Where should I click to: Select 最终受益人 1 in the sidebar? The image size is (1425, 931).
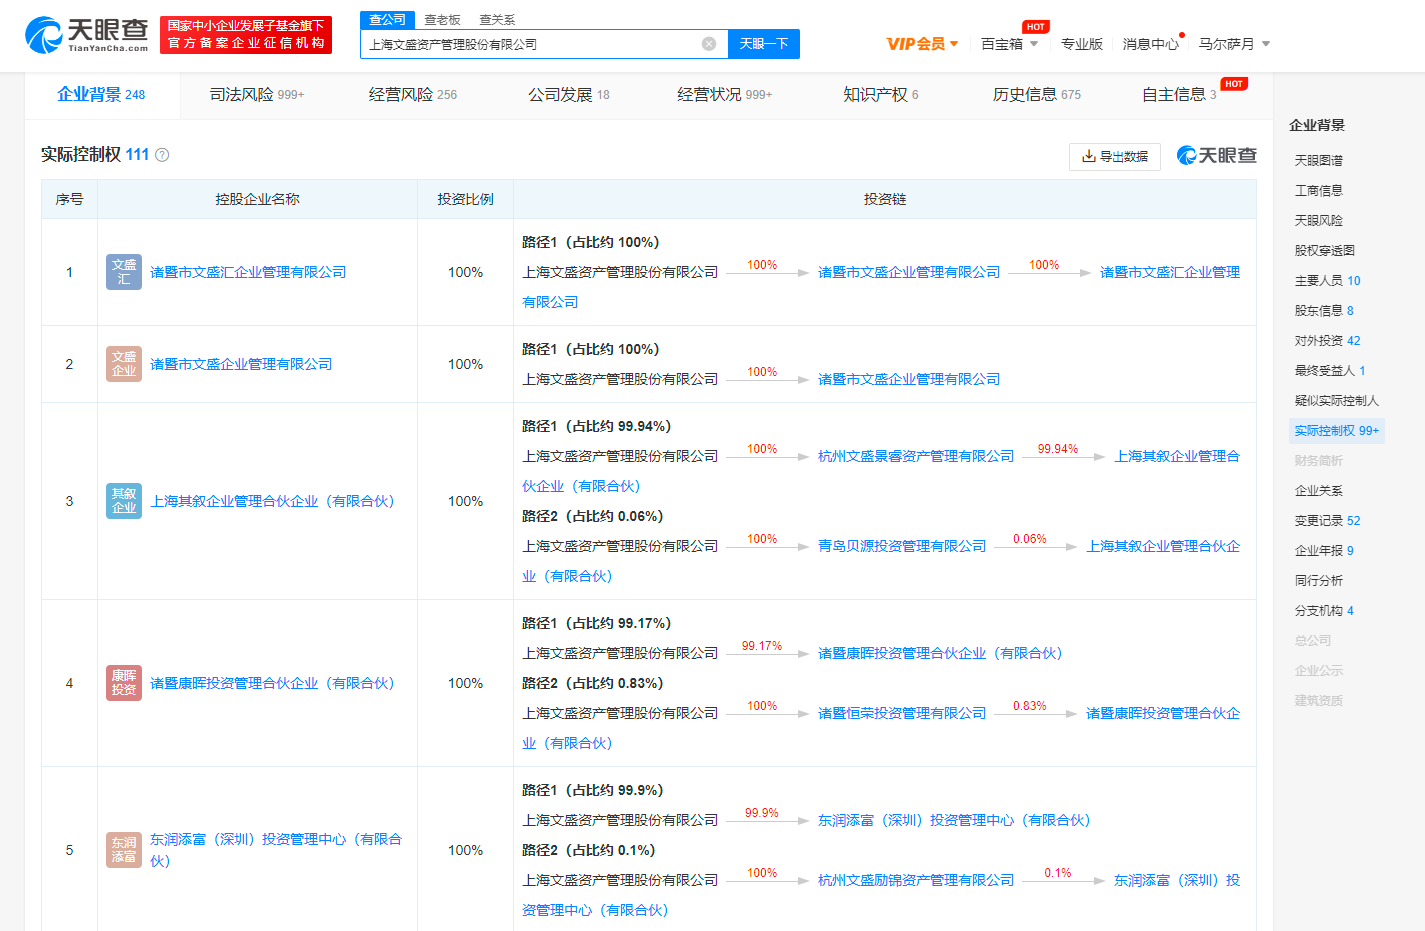[x=1330, y=370]
